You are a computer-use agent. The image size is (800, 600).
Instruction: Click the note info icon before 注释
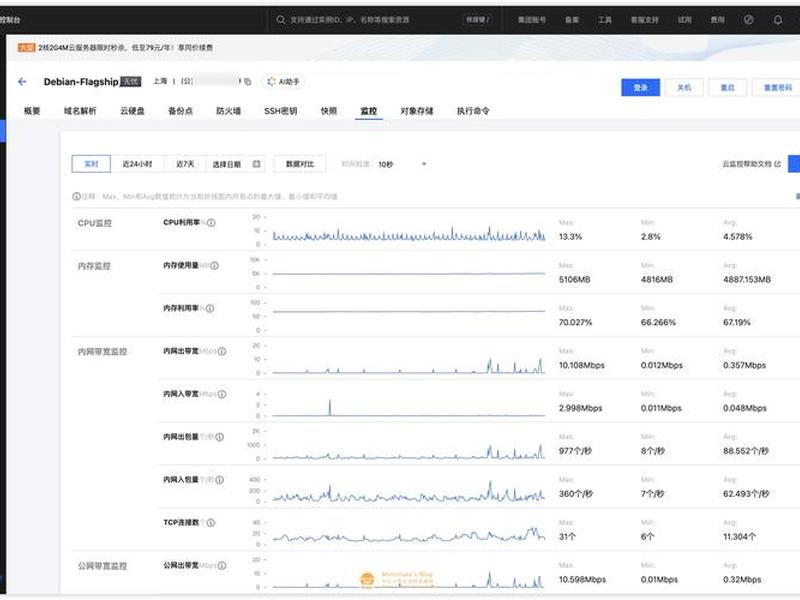(x=76, y=196)
